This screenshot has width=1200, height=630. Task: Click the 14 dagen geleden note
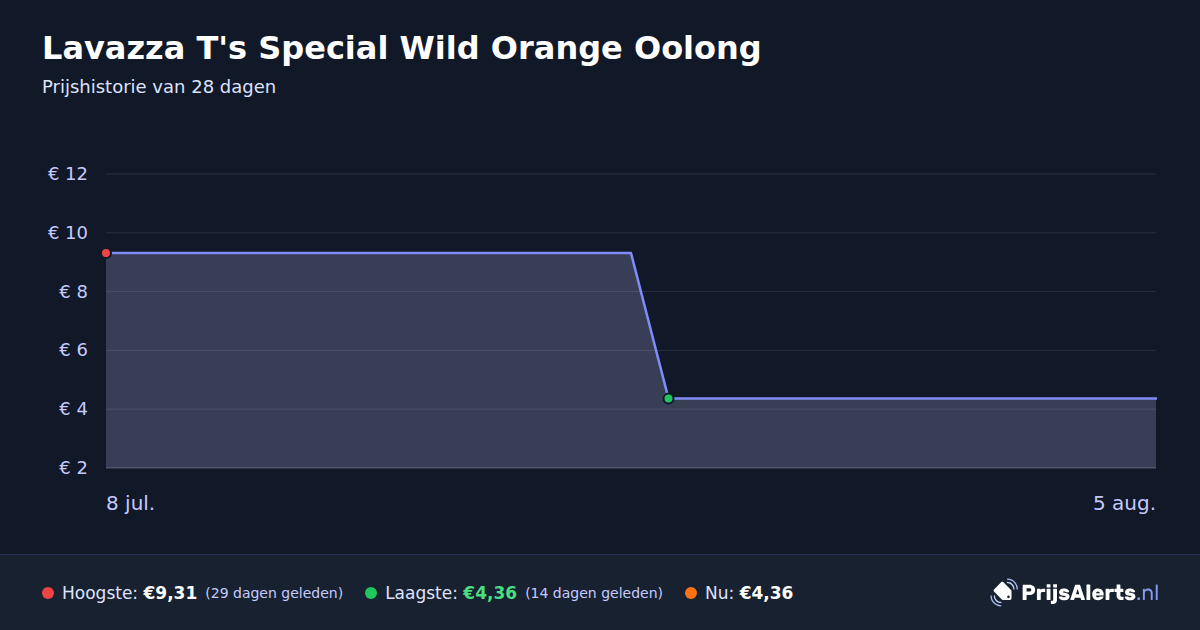point(594,593)
